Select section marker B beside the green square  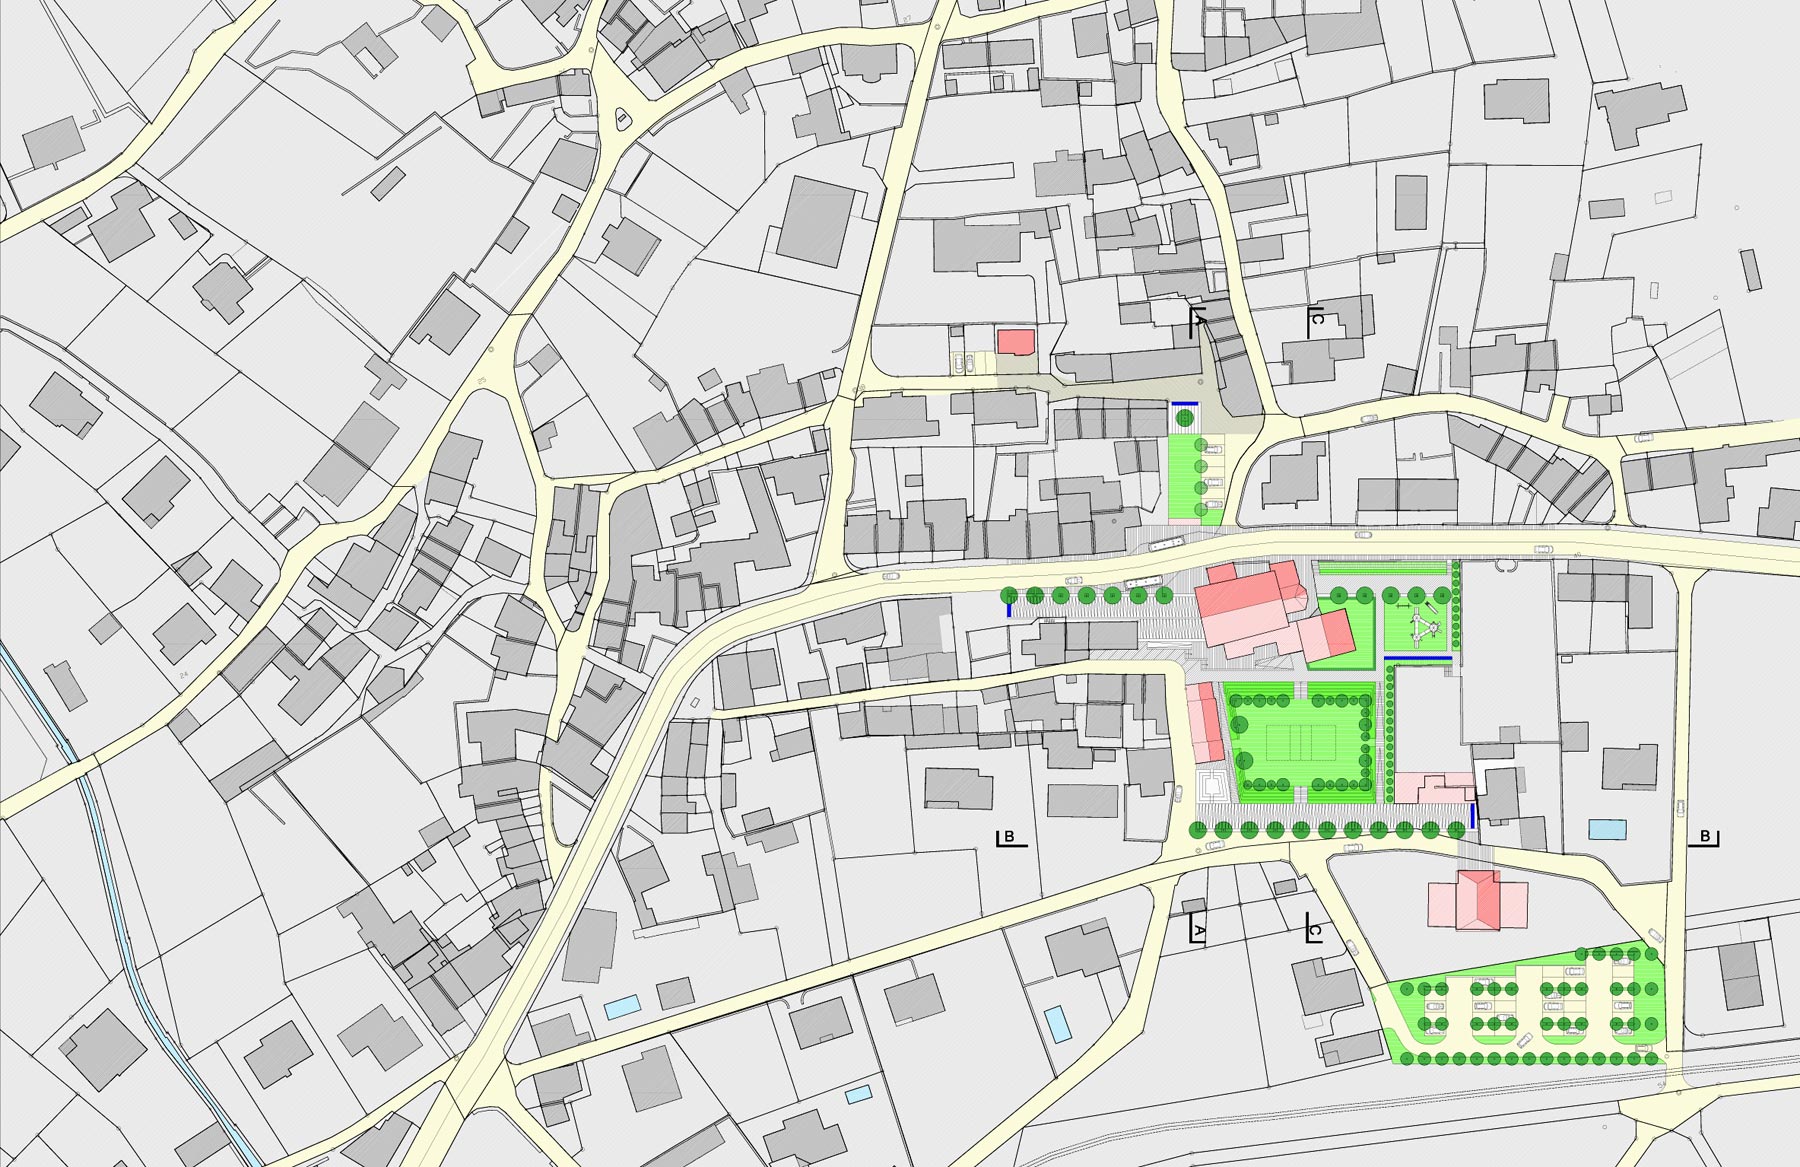click(x=1011, y=838)
